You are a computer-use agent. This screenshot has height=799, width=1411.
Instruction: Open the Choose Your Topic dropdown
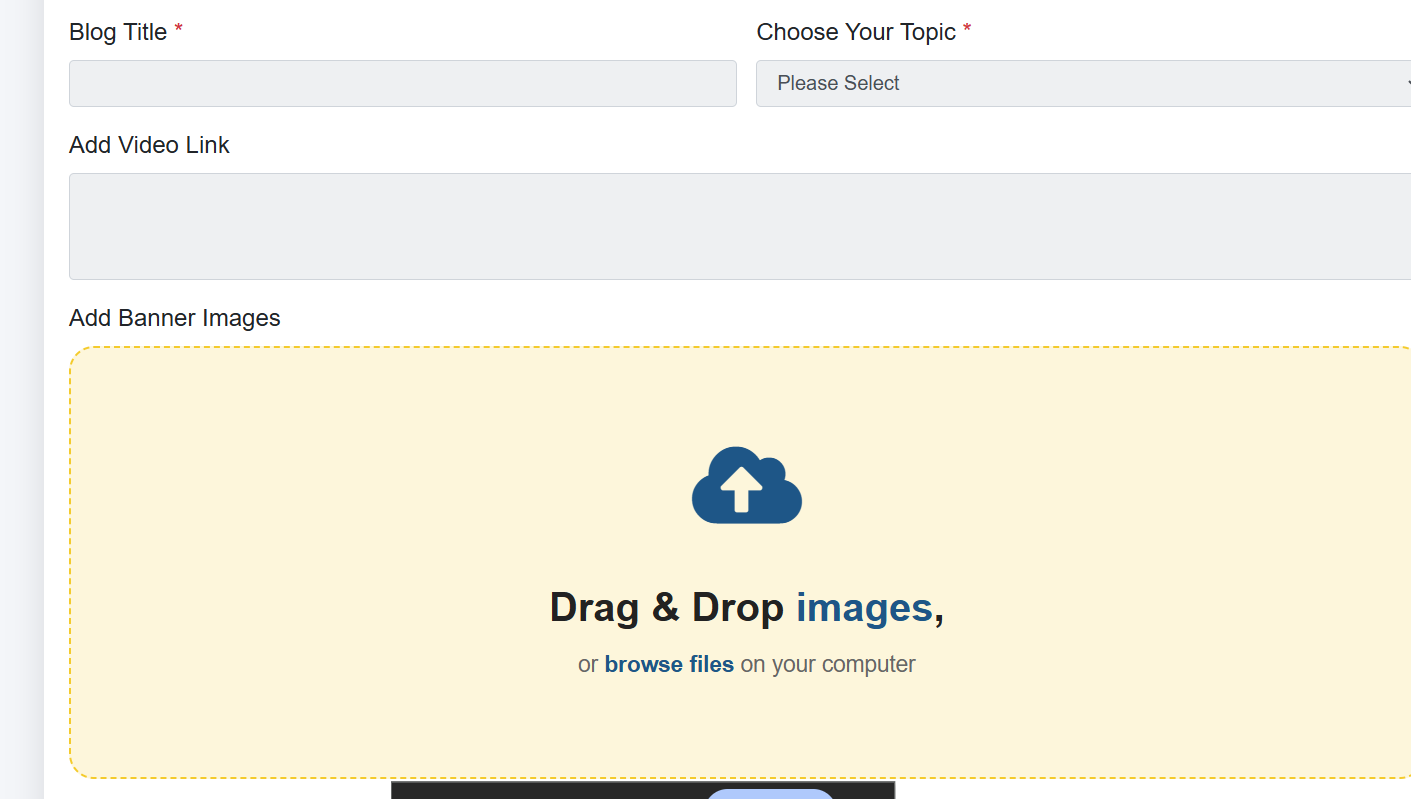point(1083,83)
